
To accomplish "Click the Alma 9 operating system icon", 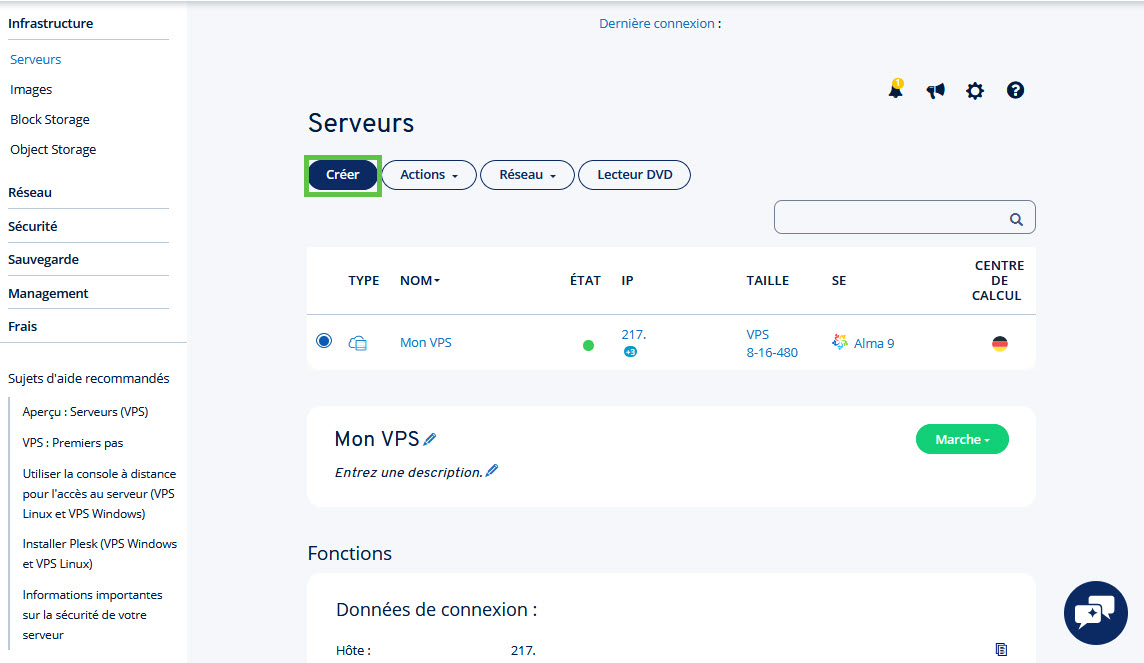I will [x=840, y=341].
